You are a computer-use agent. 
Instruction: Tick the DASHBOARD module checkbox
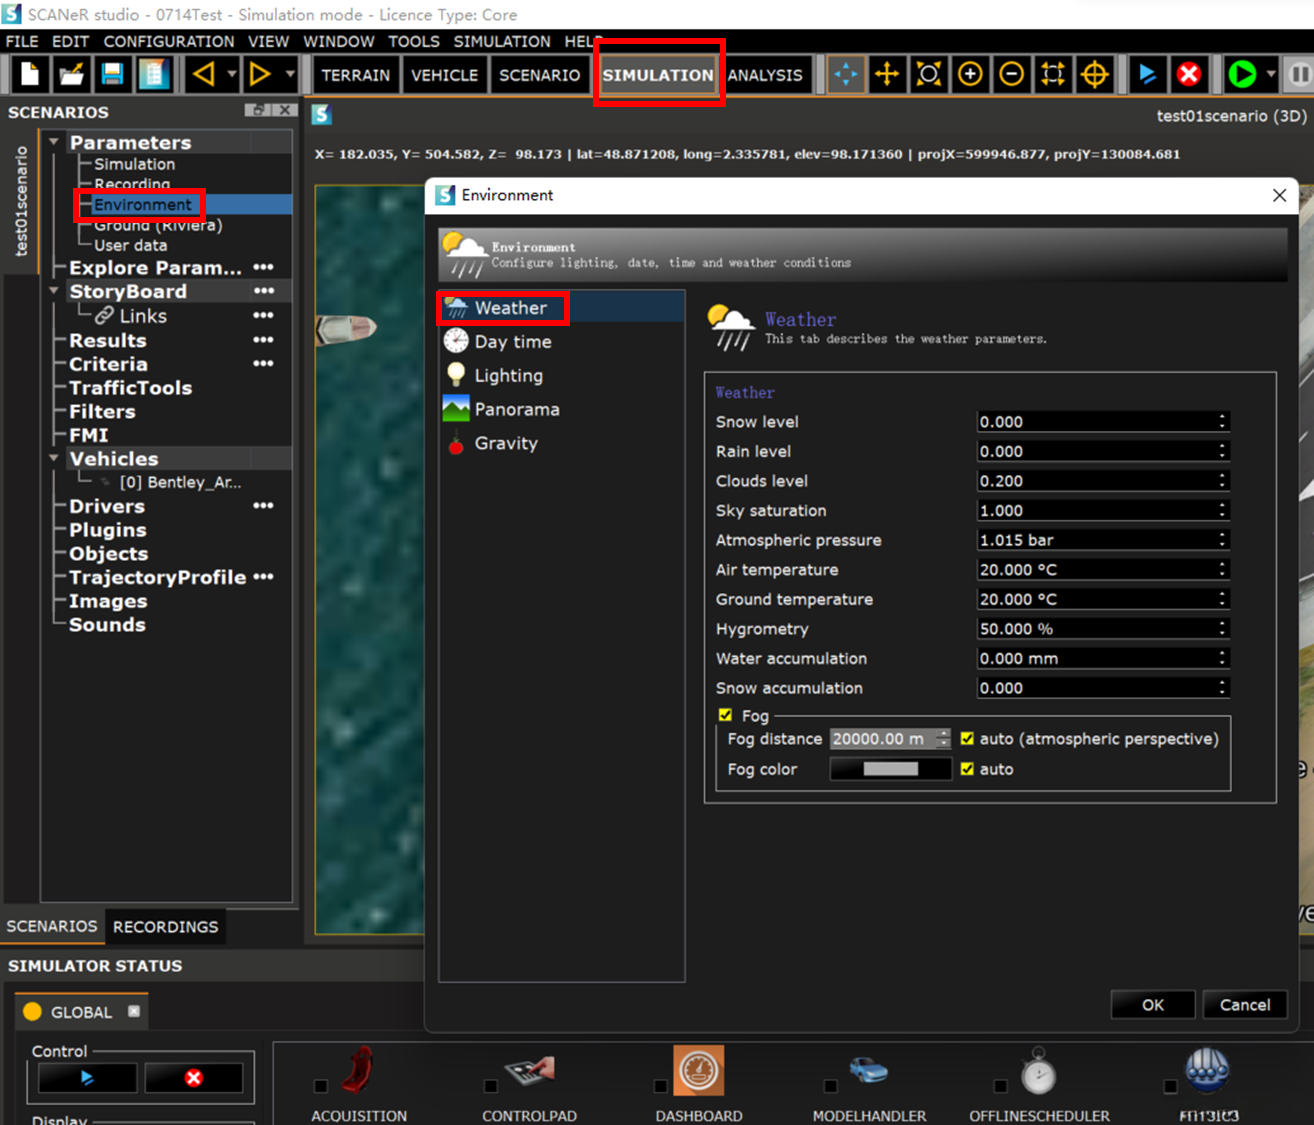coord(660,1086)
